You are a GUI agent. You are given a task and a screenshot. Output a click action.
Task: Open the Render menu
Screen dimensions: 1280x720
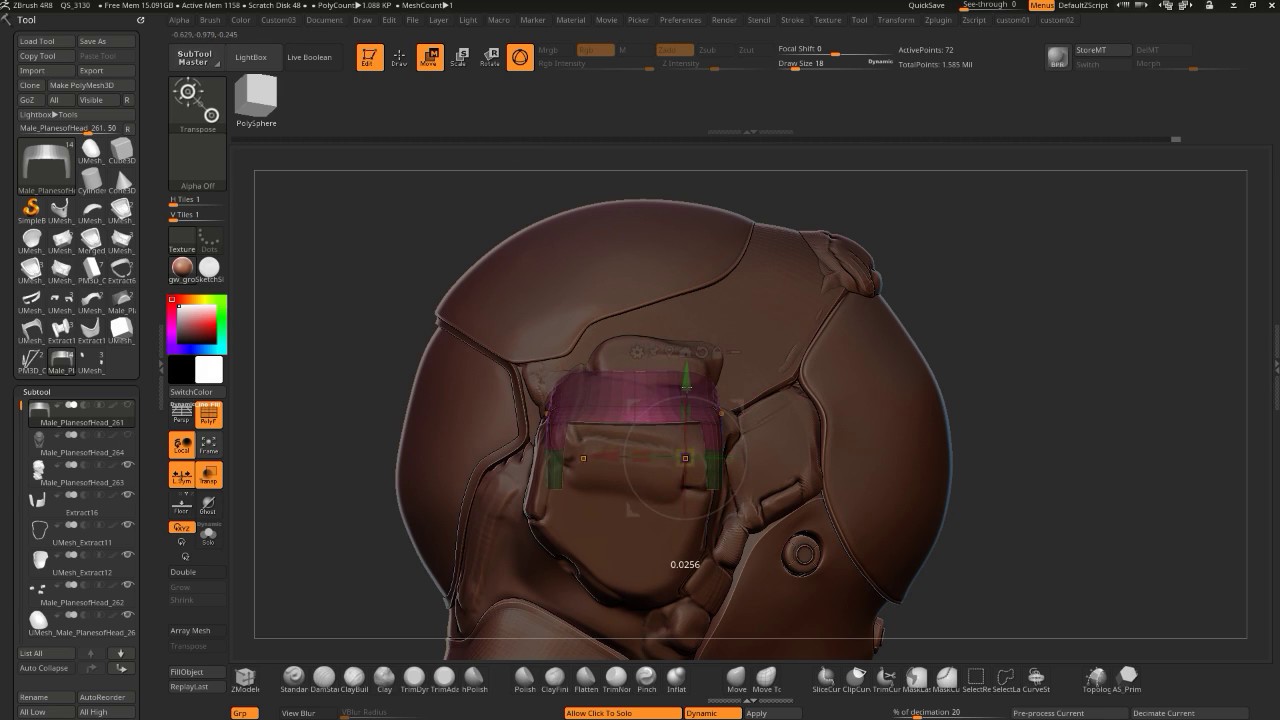[724, 20]
